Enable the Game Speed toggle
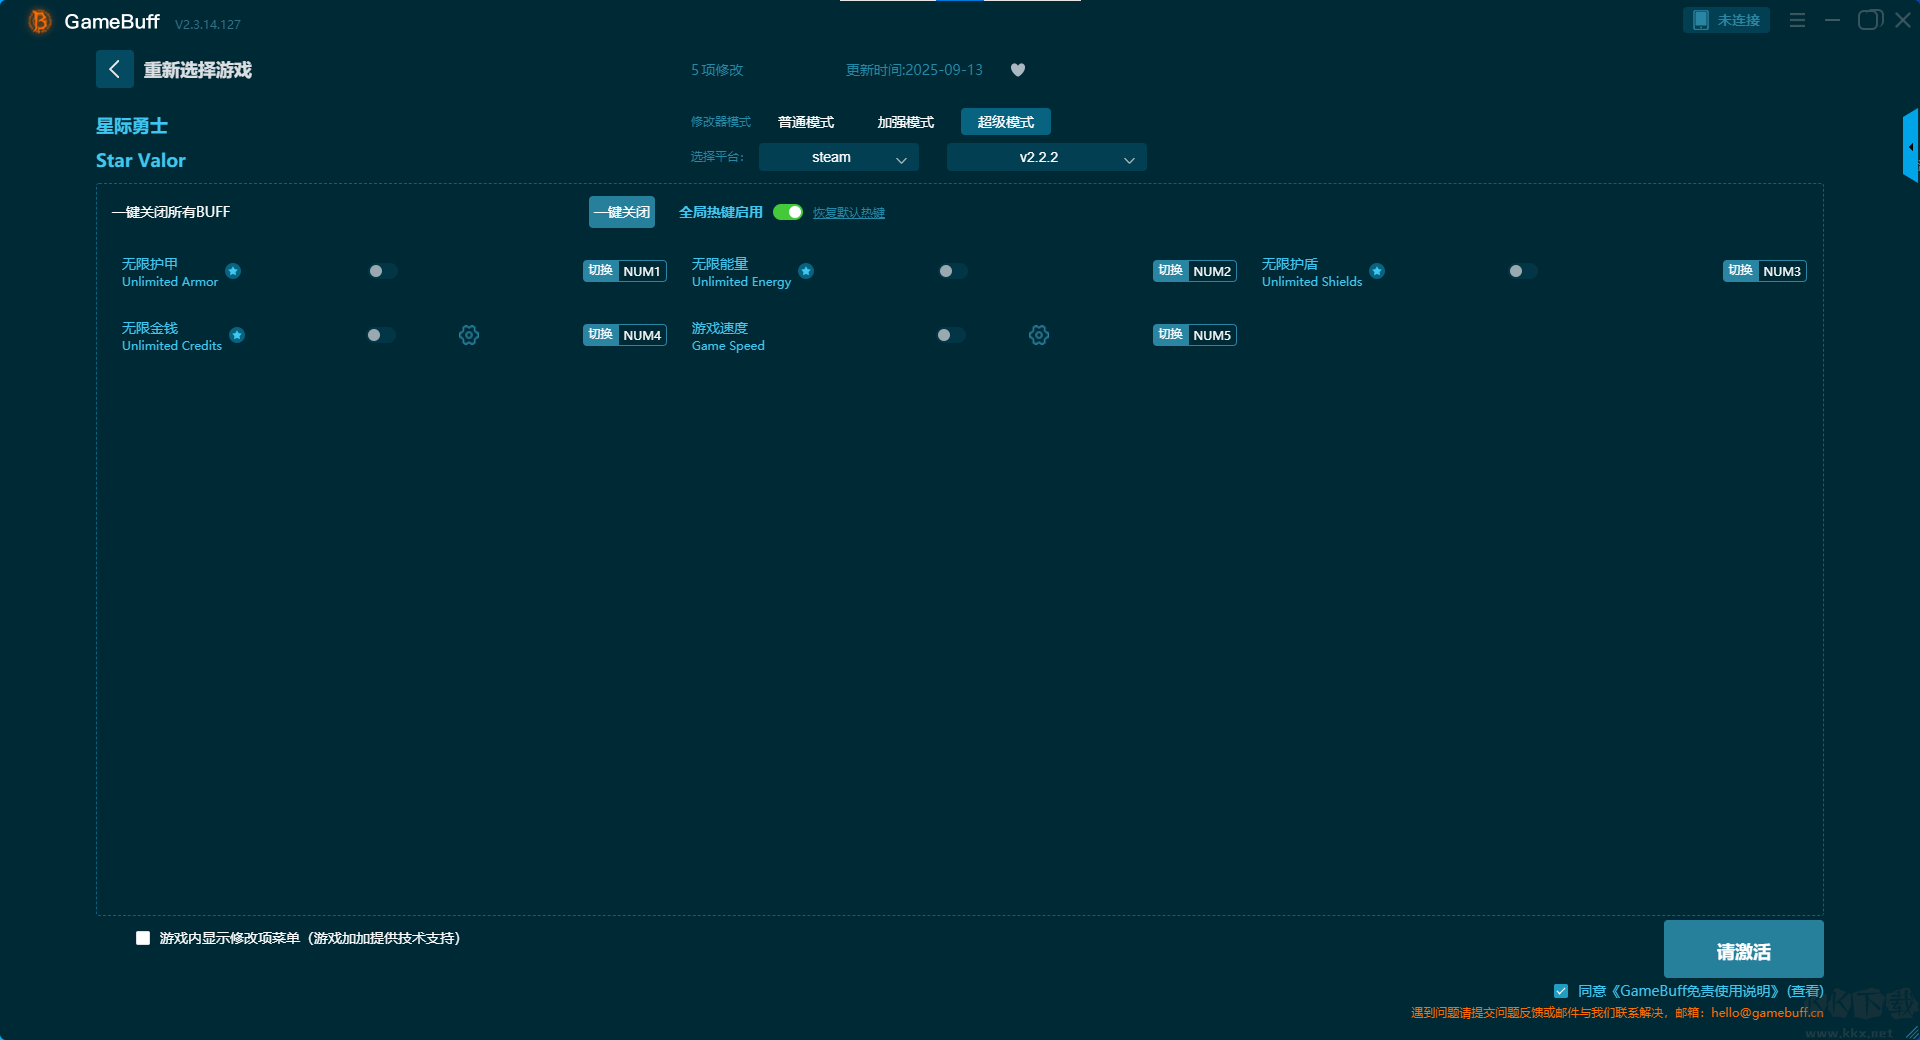This screenshot has width=1920, height=1040. [x=950, y=335]
